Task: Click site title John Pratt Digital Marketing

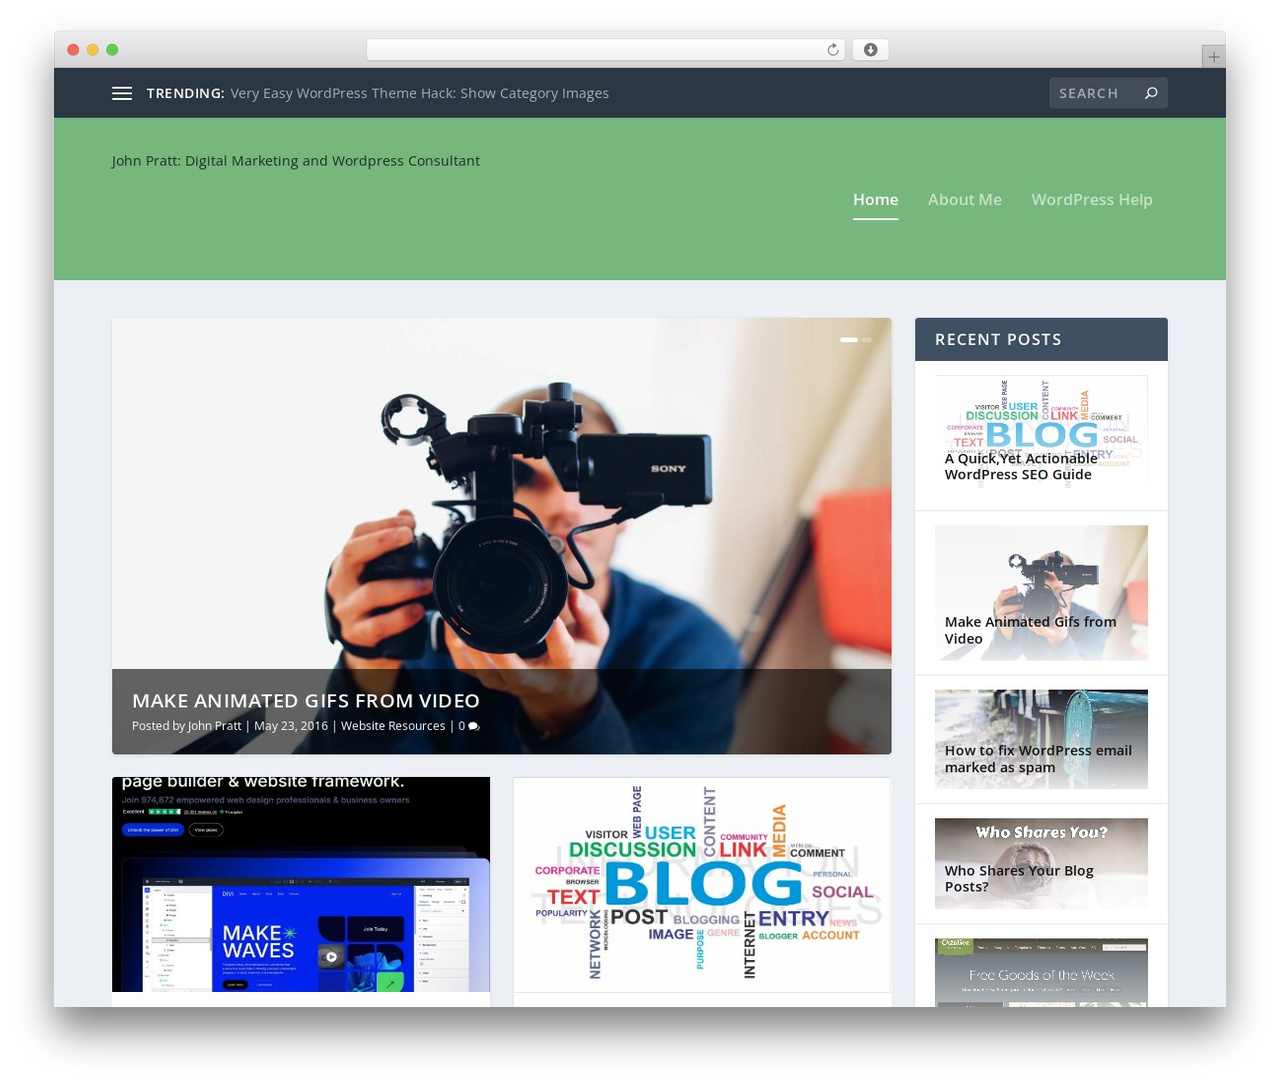Action: 296,160
